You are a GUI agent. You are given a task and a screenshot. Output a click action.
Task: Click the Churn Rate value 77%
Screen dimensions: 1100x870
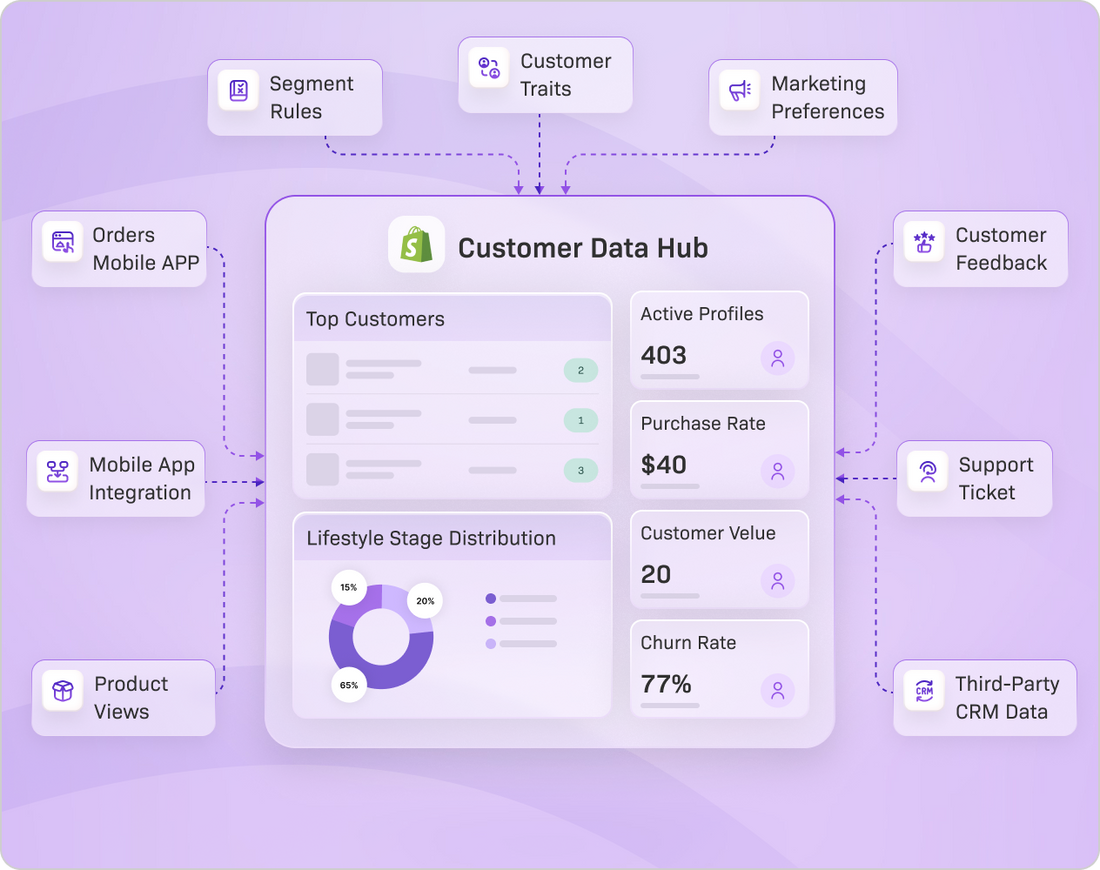pyautogui.click(x=666, y=683)
